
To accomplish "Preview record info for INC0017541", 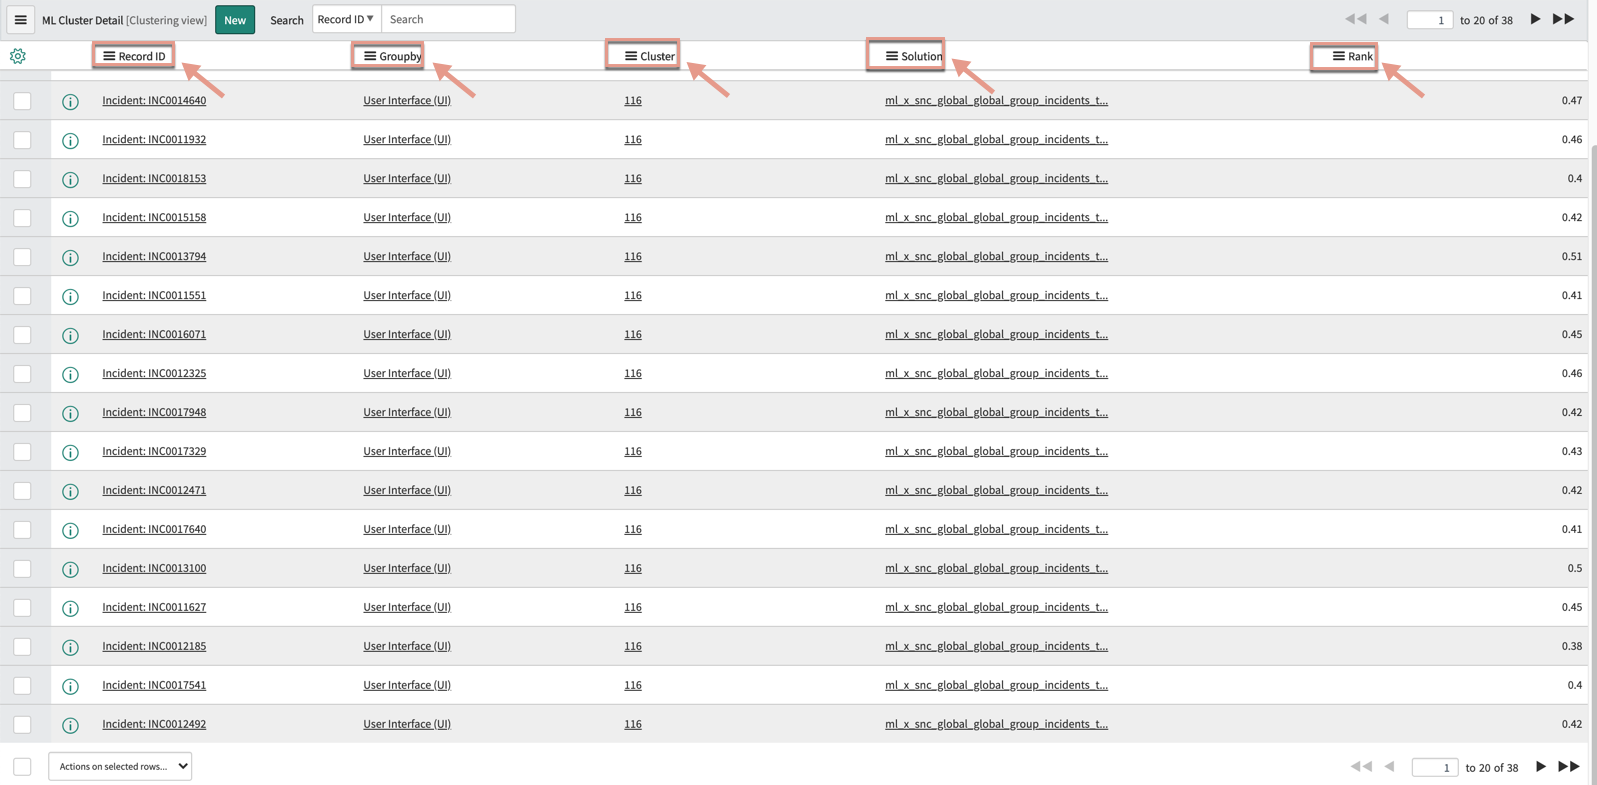I will [70, 686].
